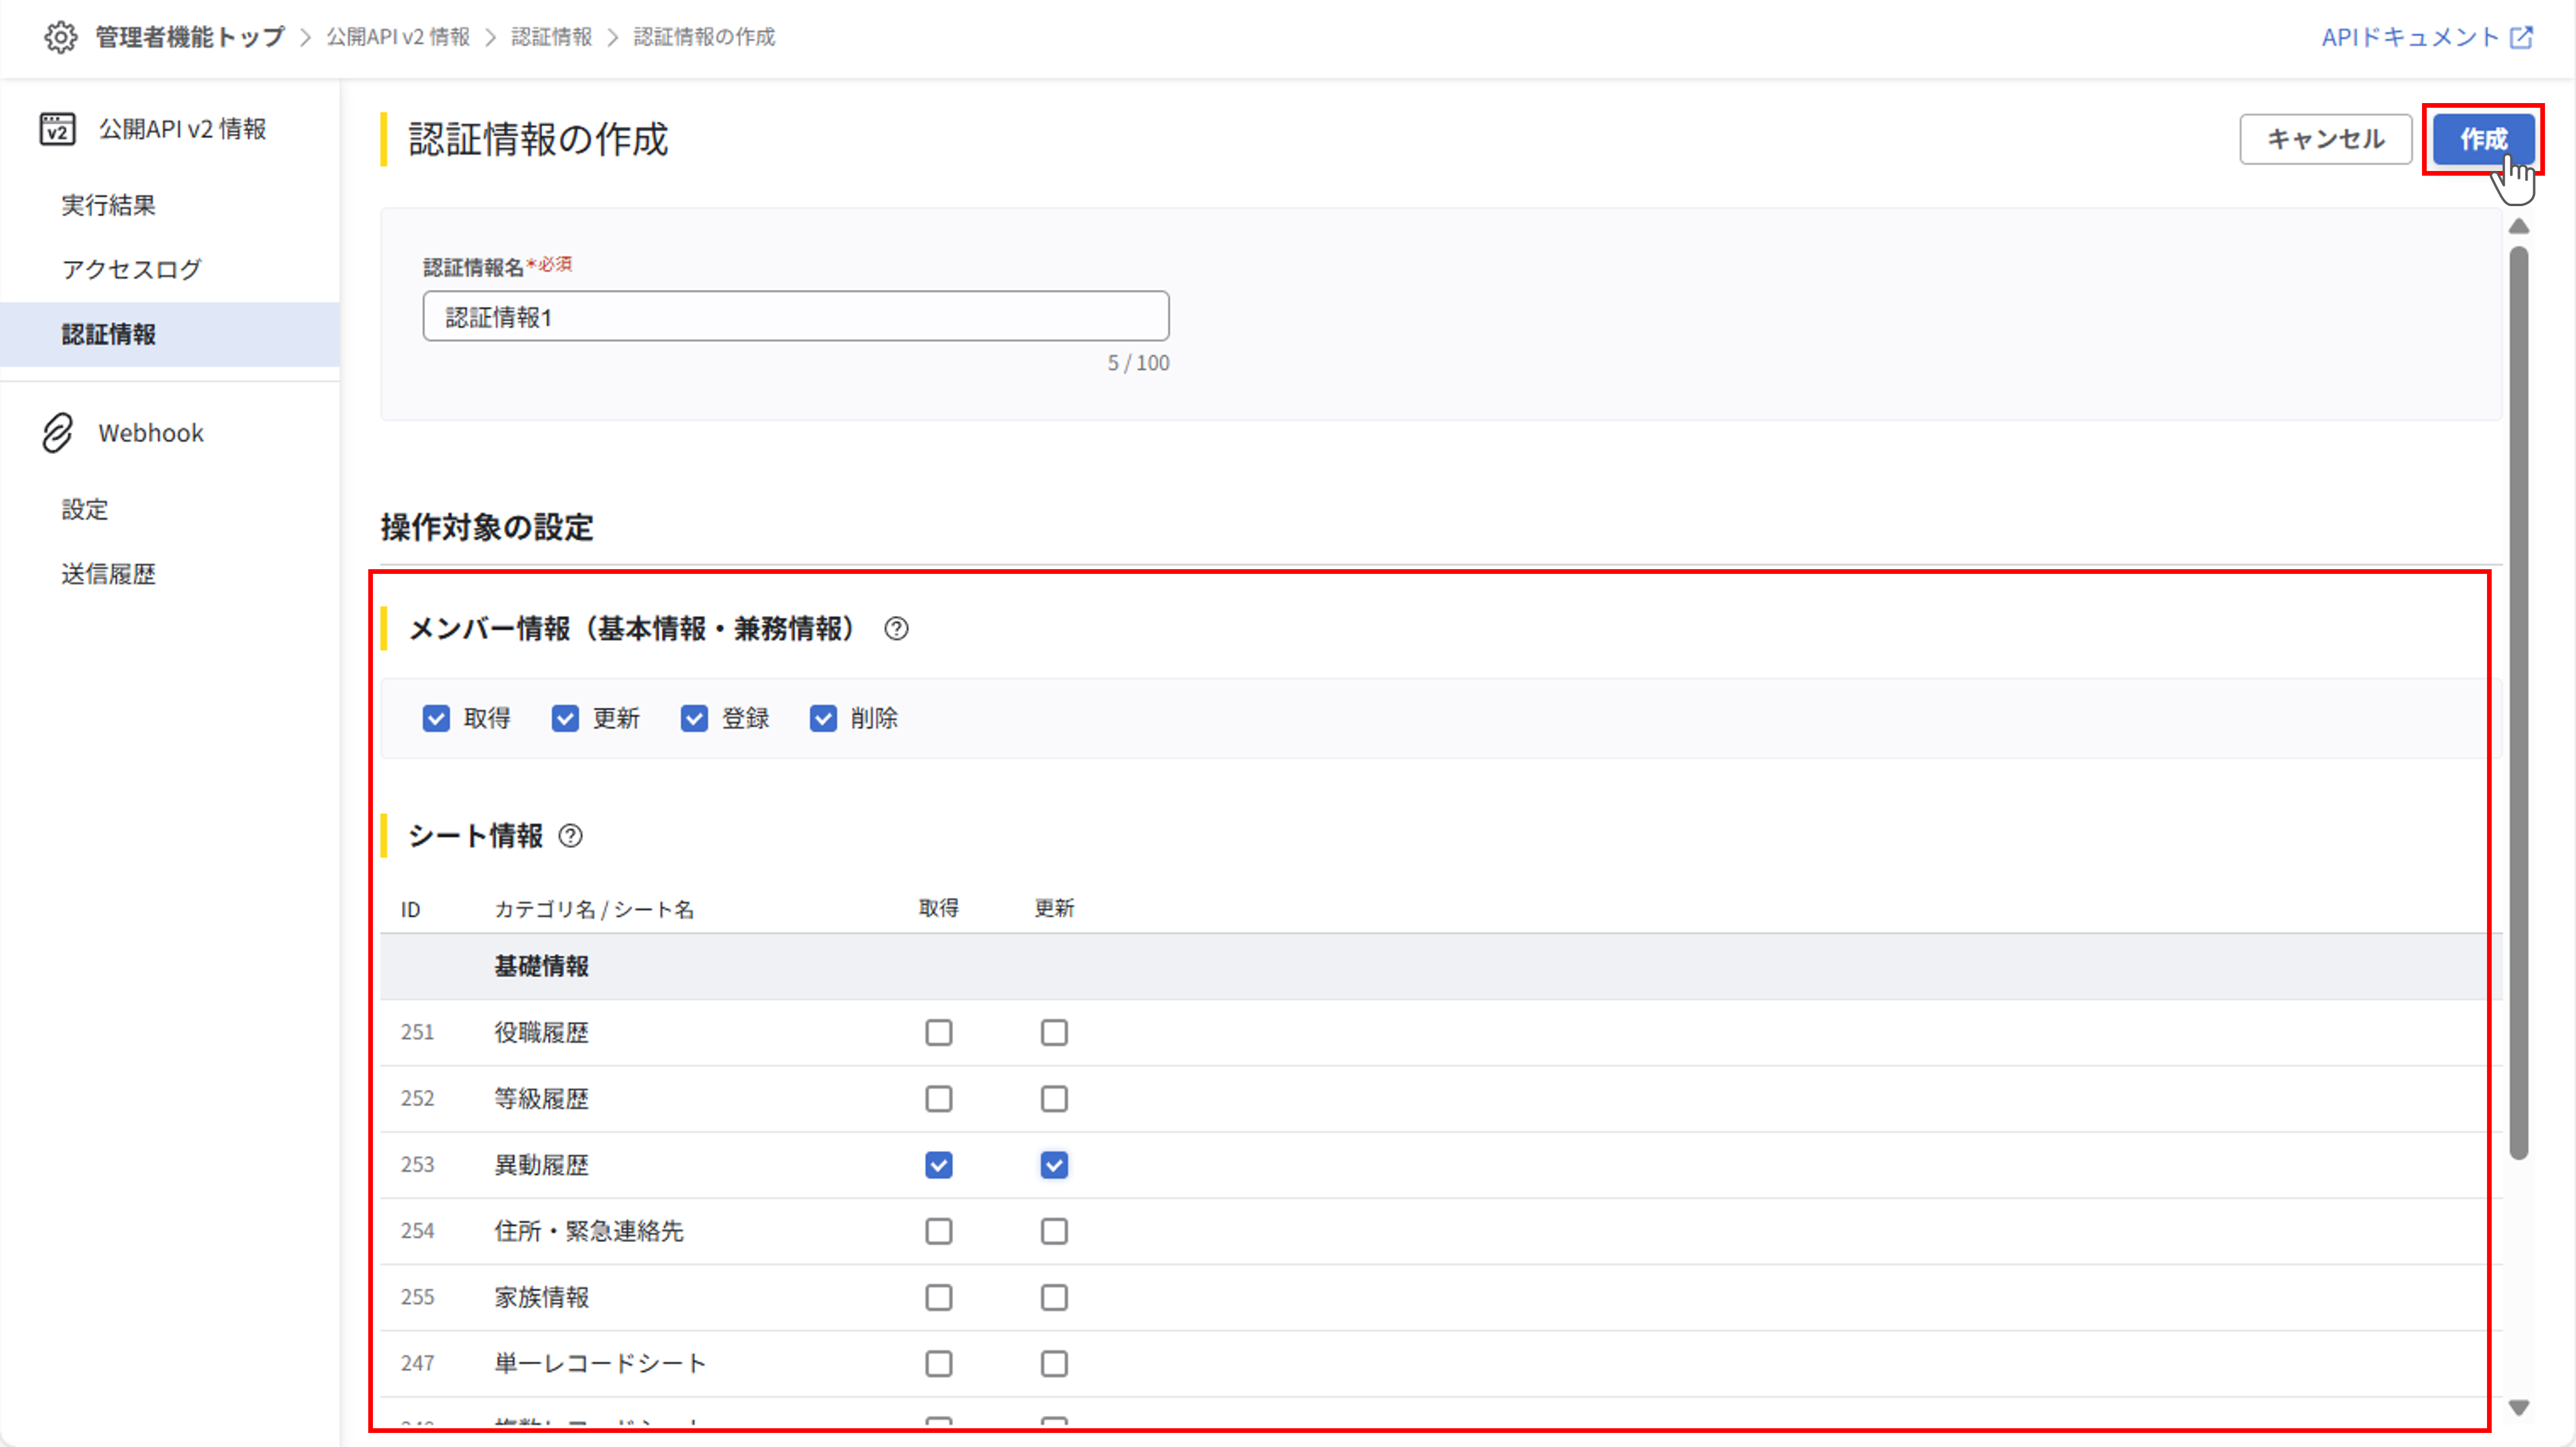The width and height of the screenshot is (2576, 1447).
Task: Click the 認証情報名 text input field
Action: click(x=795, y=317)
